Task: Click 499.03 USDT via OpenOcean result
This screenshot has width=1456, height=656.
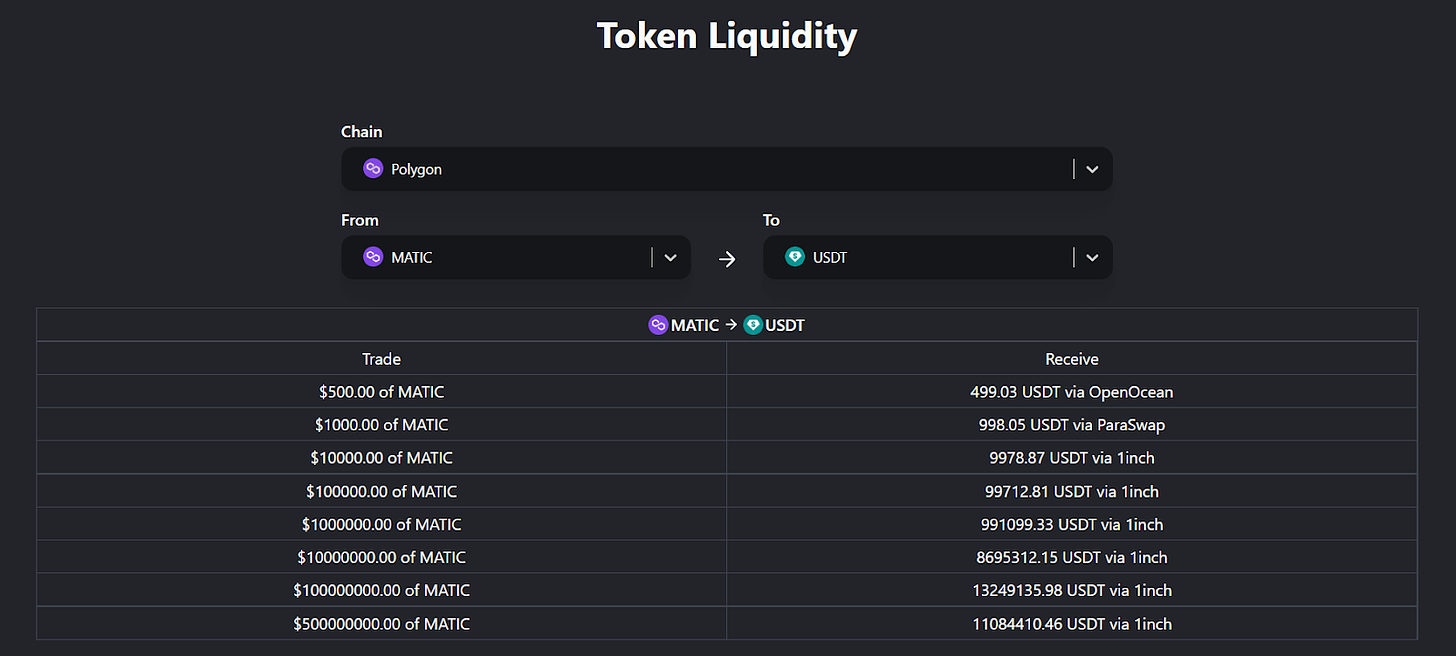Action: click(x=1072, y=392)
